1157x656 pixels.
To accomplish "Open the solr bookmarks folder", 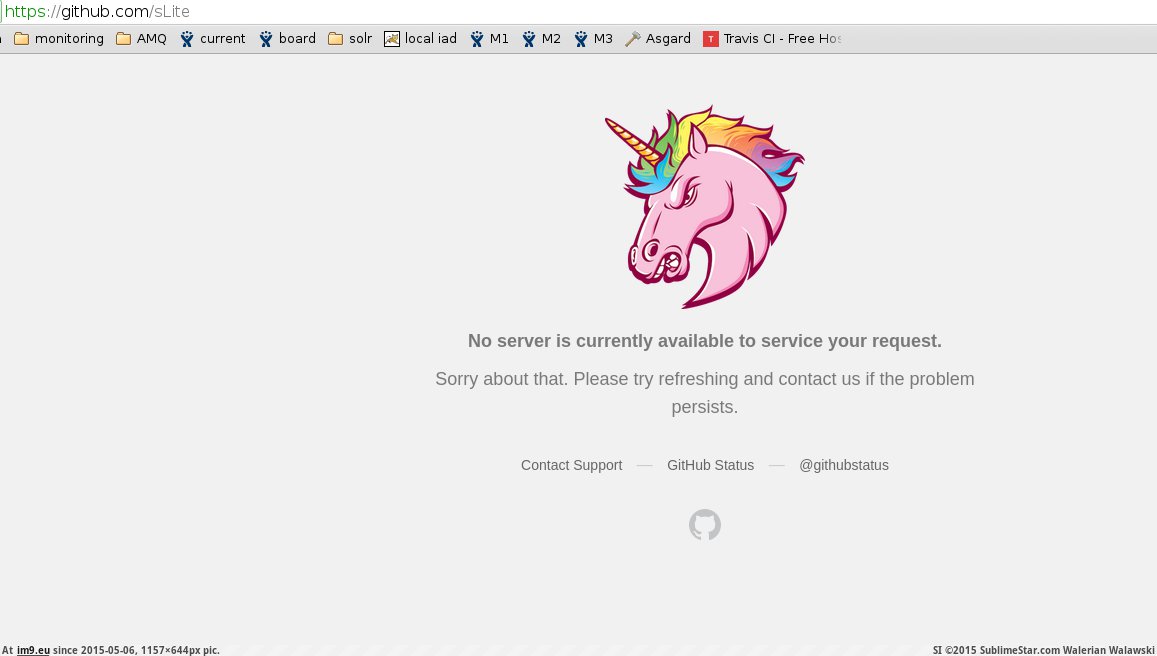I will pos(350,39).
